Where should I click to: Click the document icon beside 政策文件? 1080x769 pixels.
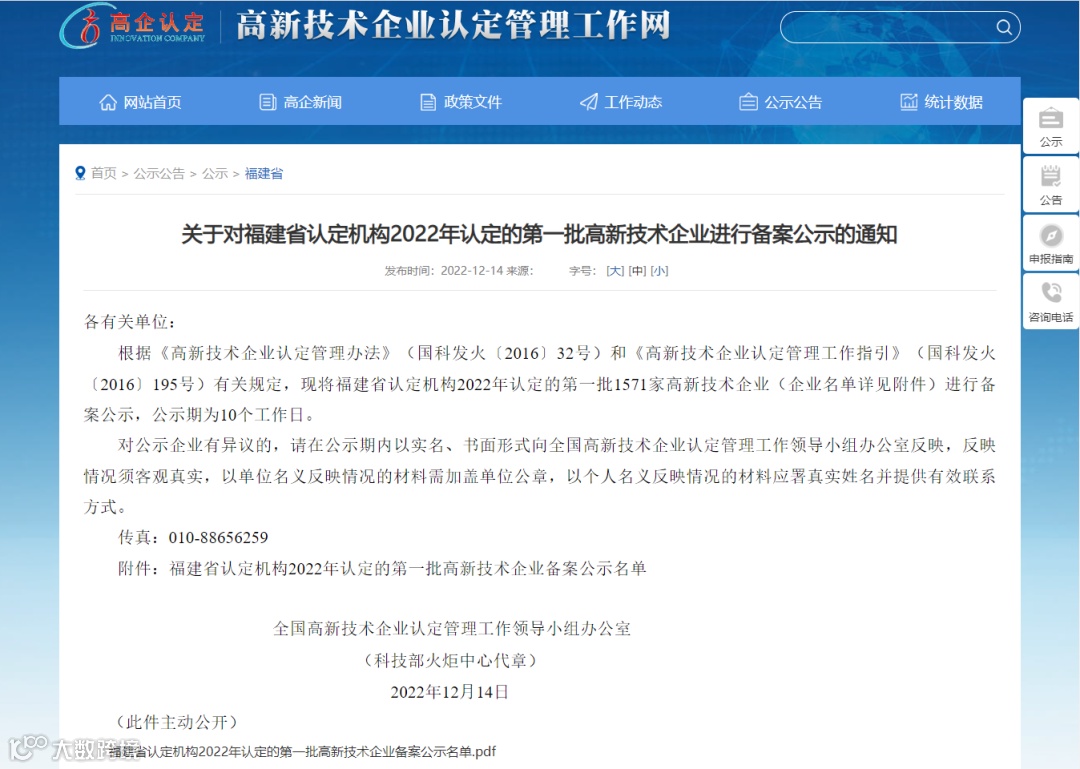point(428,103)
